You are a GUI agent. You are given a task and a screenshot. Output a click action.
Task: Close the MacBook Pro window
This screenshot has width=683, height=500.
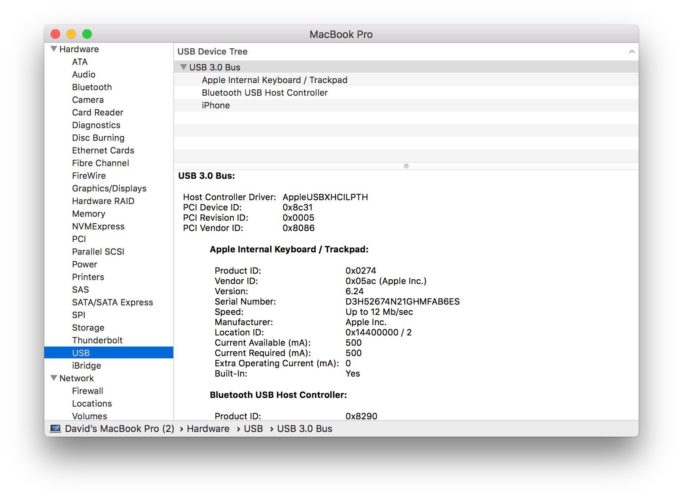55,34
